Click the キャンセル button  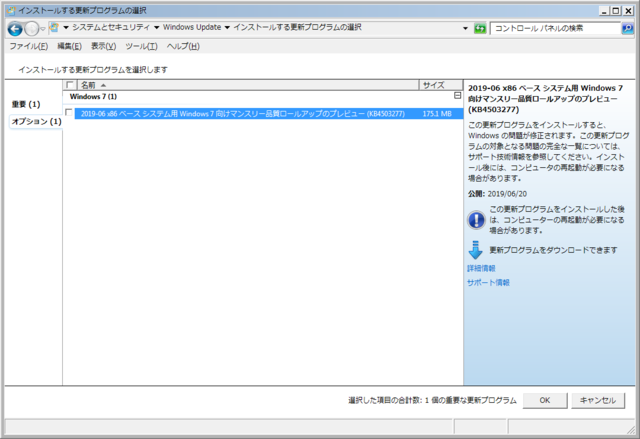[598, 400]
